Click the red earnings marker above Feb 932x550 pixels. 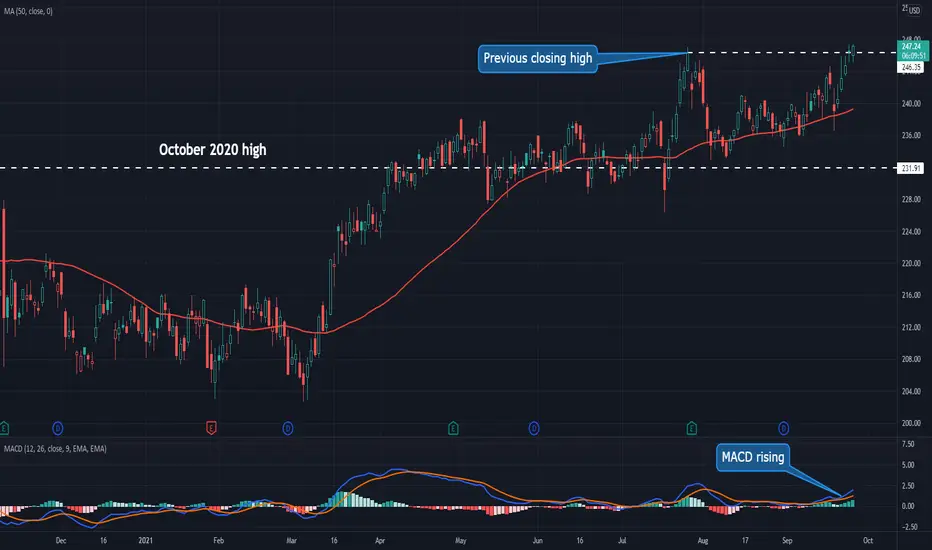click(x=211, y=428)
